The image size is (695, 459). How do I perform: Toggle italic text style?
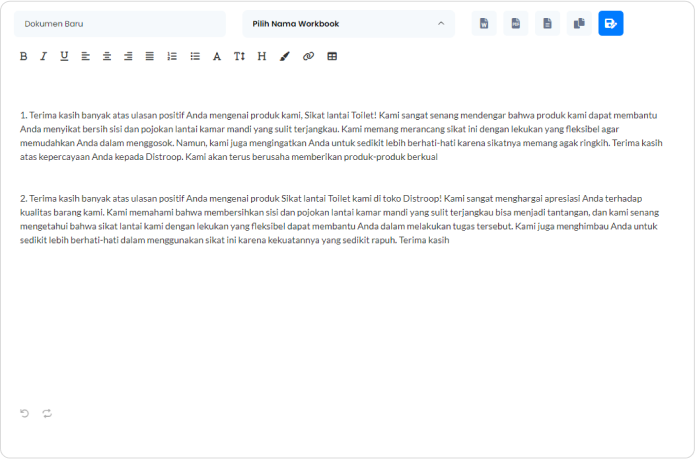[43, 56]
